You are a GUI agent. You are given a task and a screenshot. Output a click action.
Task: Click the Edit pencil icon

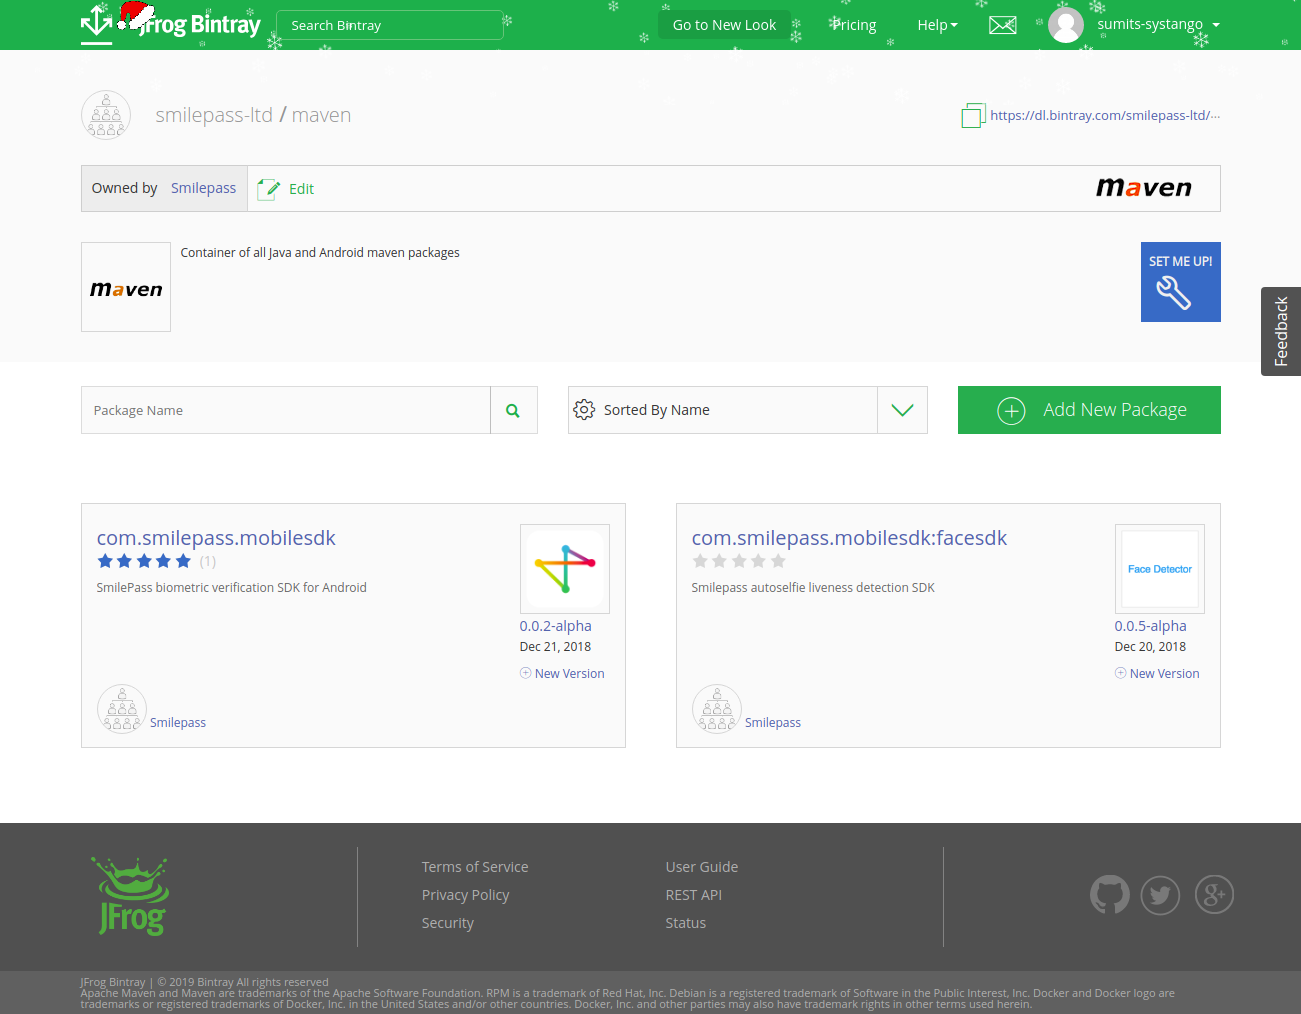pyautogui.click(x=268, y=189)
